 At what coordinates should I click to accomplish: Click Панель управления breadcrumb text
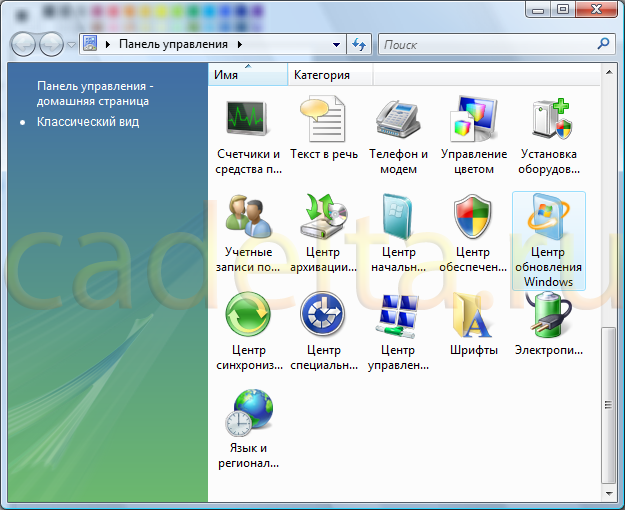click(x=173, y=44)
